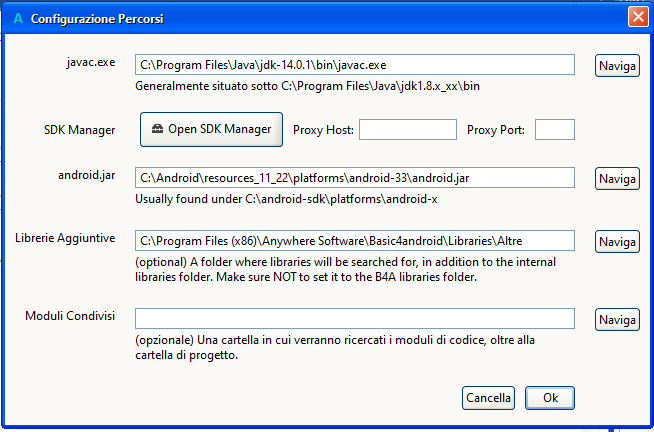
Task: Click the Proxy Port label
Action: [497, 129]
